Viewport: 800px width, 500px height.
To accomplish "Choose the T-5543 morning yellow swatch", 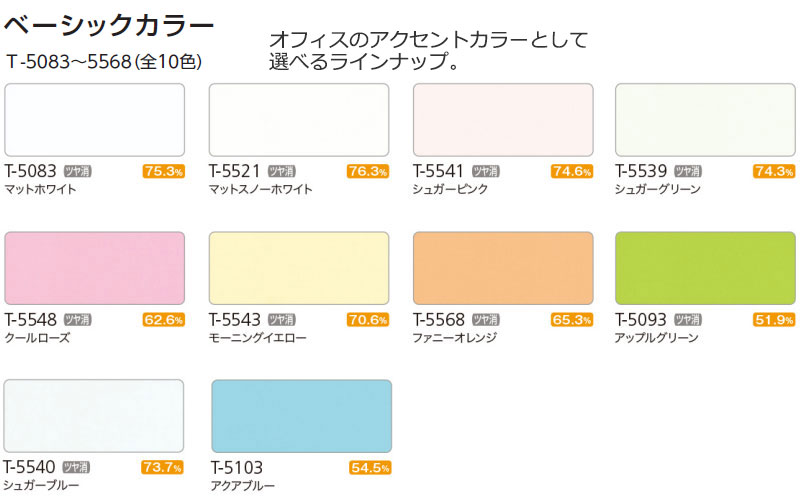I will pos(299,268).
